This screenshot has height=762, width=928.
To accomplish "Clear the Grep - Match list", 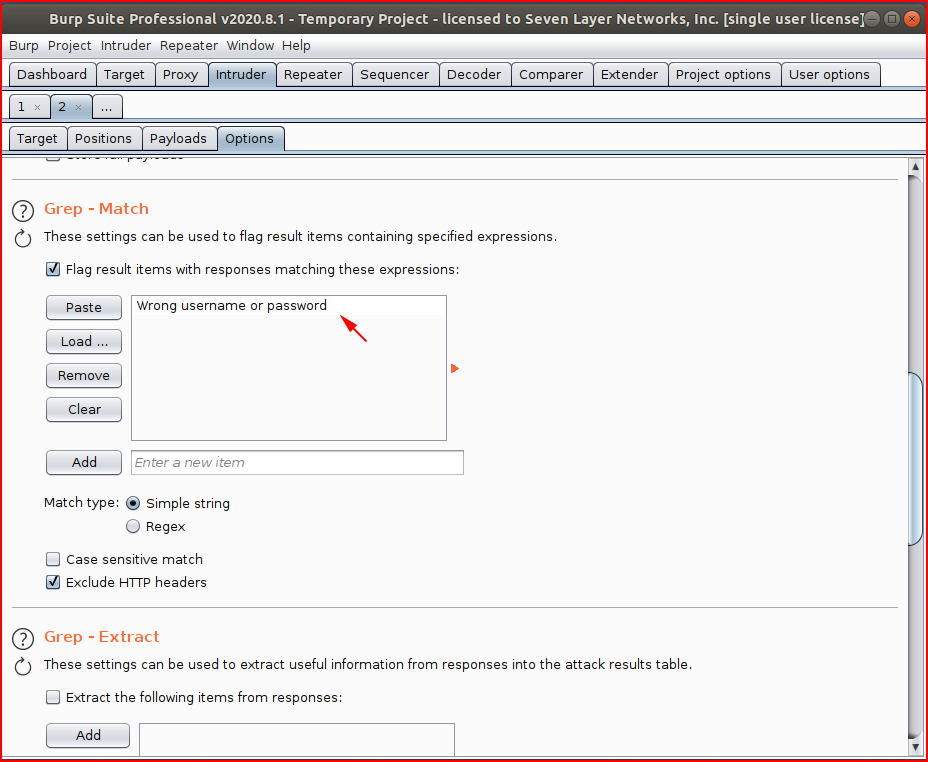I will tap(84, 409).
